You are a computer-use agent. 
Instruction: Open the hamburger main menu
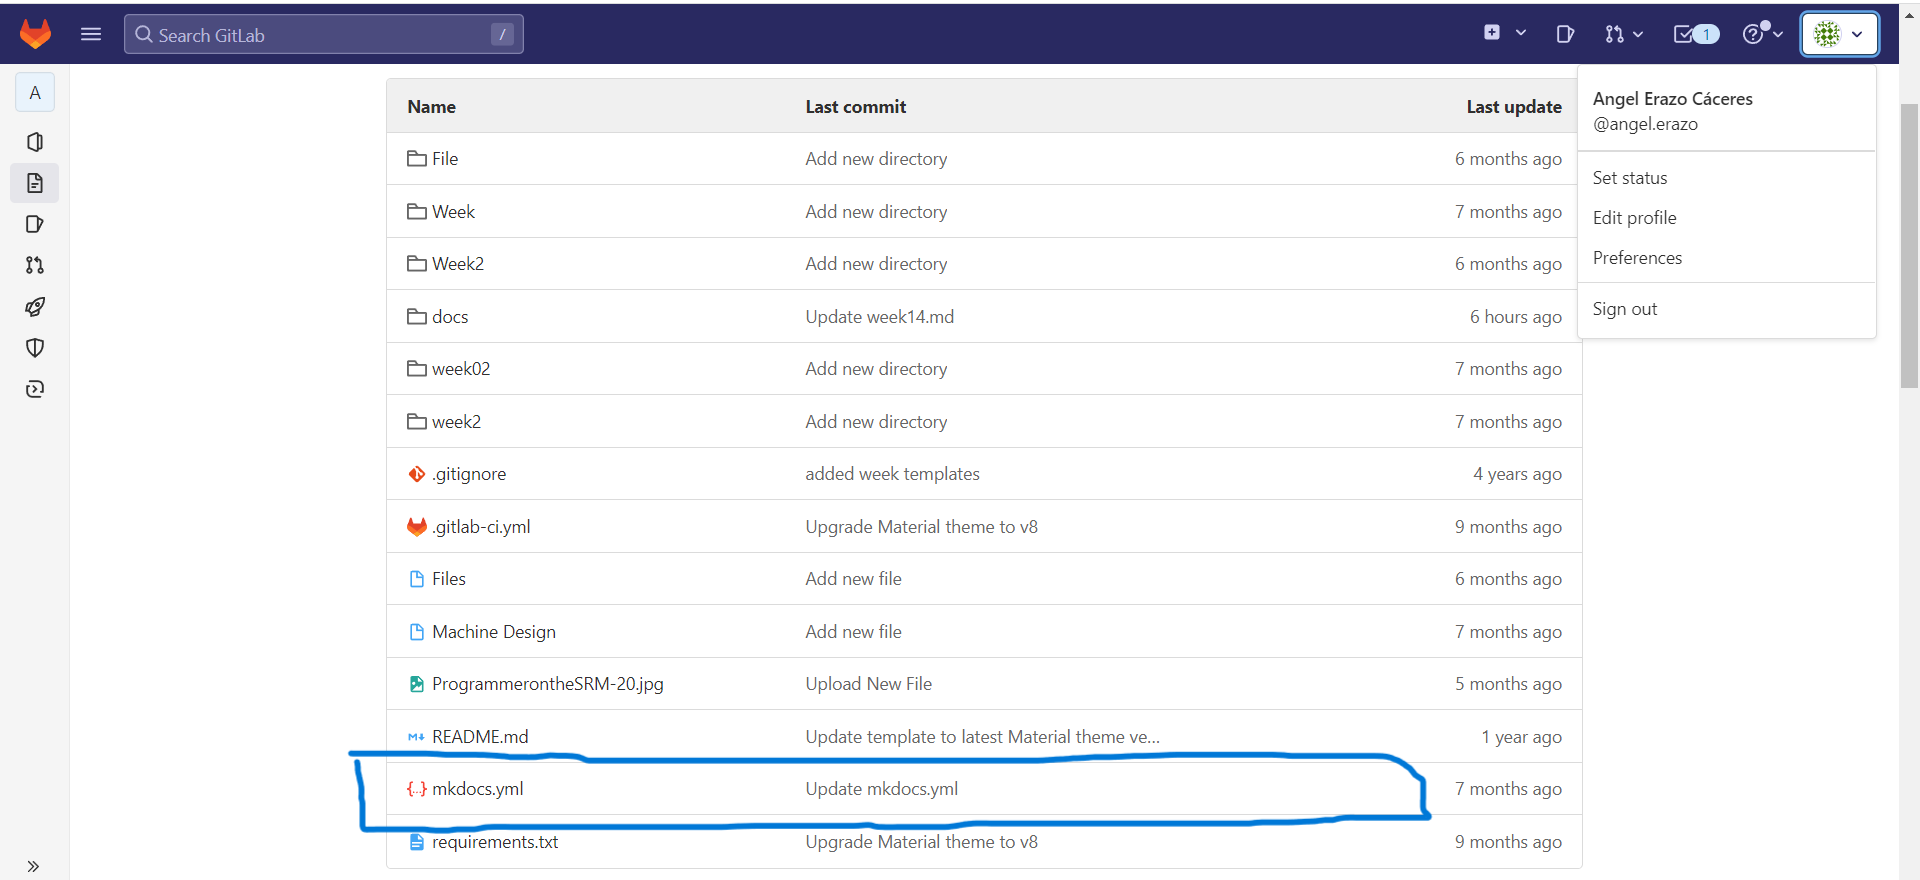pyautogui.click(x=91, y=34)
